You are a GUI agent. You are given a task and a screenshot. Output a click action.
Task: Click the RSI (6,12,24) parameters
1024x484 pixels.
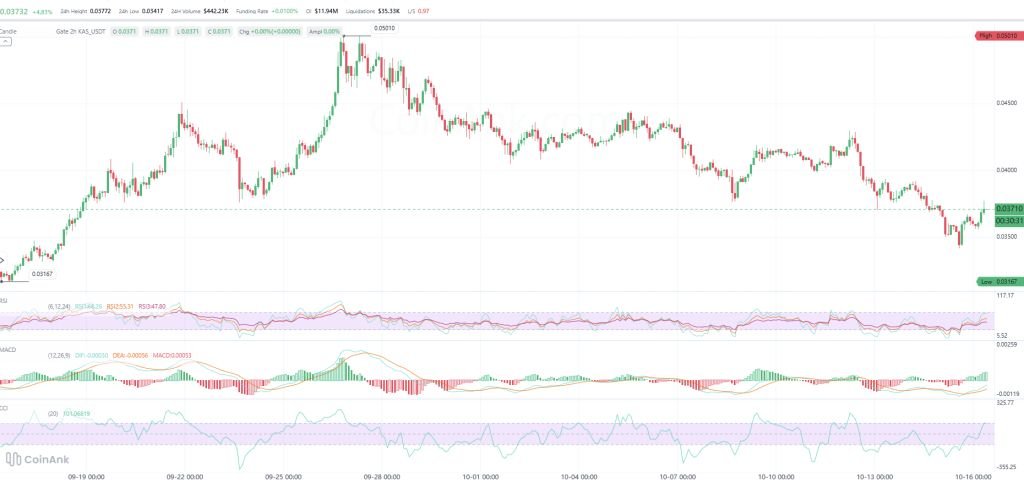pos(59,306)
